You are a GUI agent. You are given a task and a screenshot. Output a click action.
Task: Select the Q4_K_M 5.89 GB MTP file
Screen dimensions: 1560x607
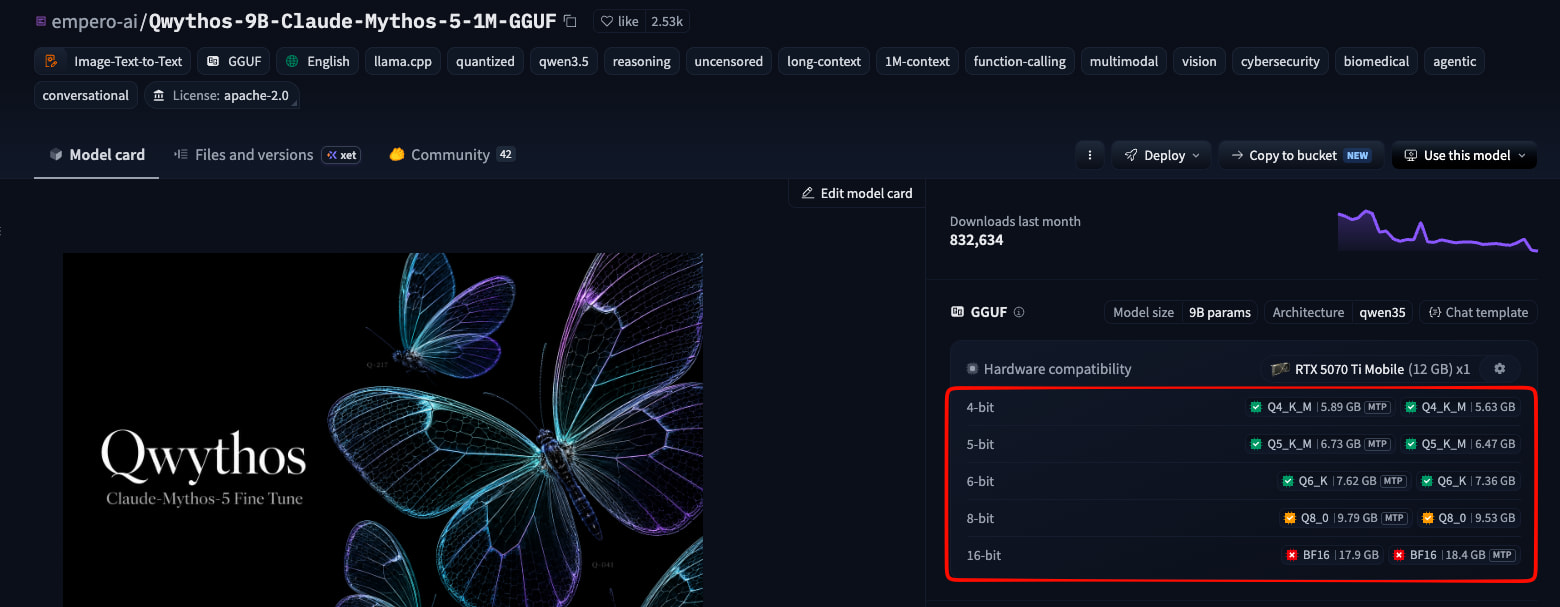(1319, 407)
